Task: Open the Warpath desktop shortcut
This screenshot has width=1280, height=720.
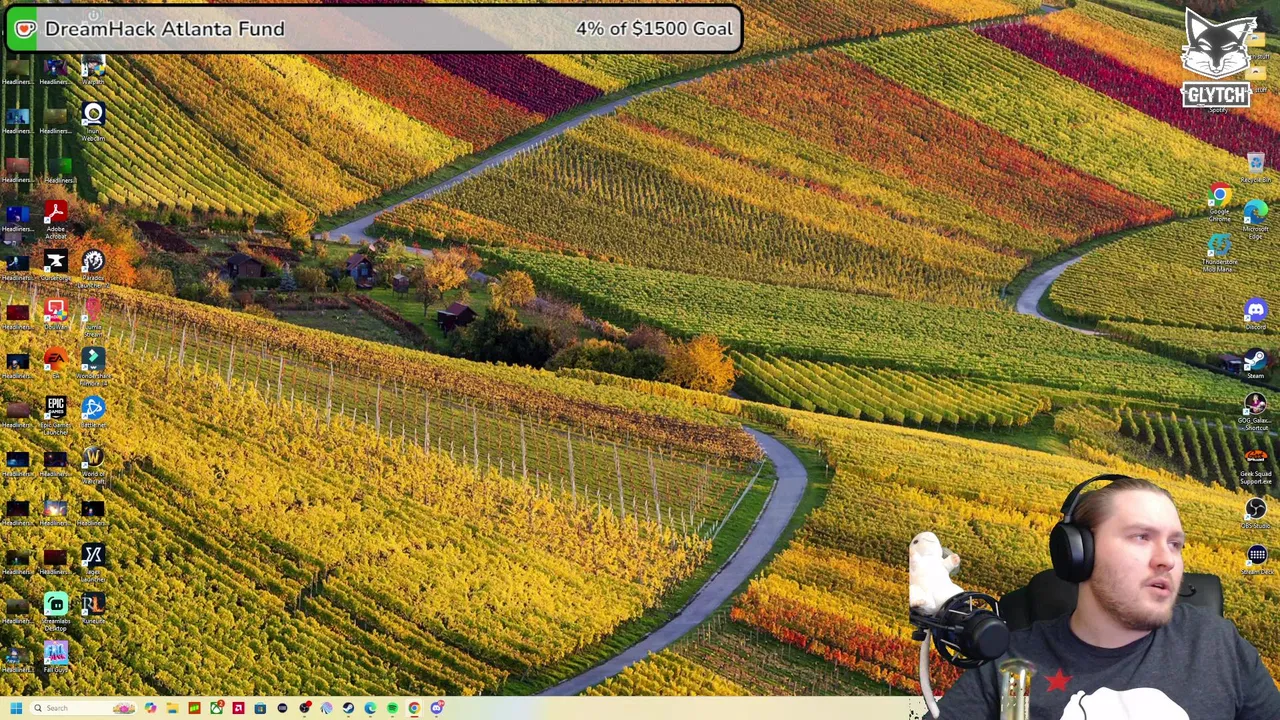Action: coord(93,69)
